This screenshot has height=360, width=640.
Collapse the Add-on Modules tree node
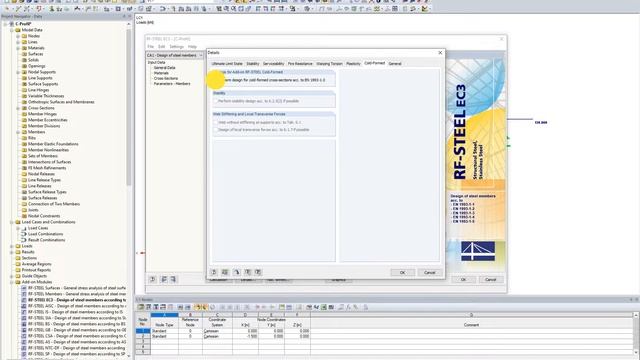12,282
